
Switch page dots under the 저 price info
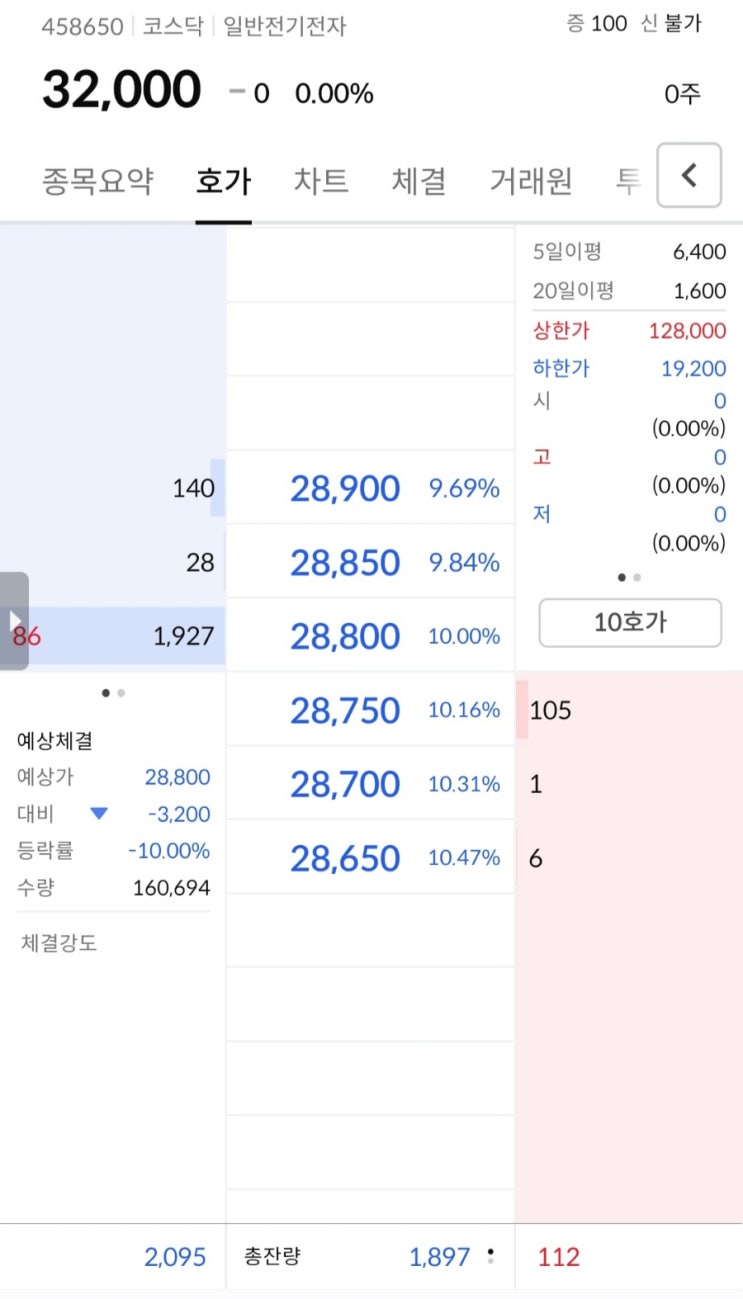click(x=629, y=577)
